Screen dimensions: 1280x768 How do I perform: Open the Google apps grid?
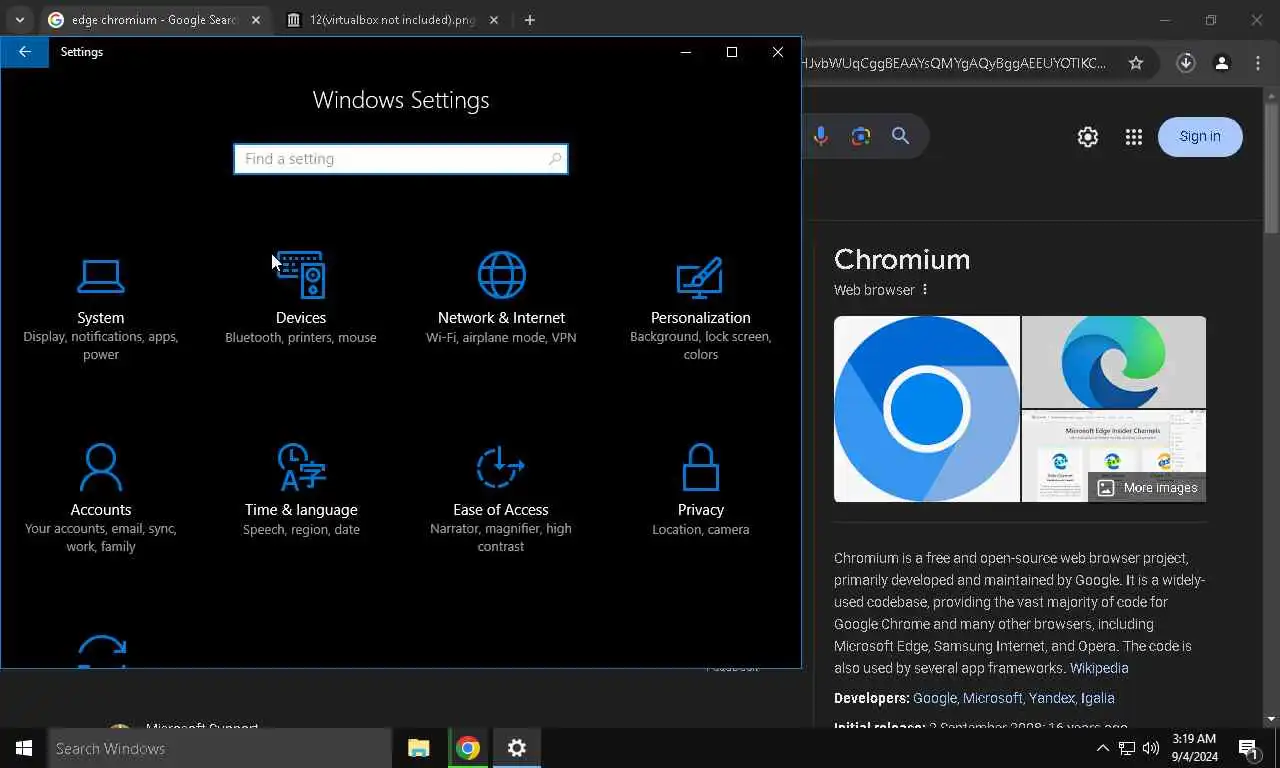(1133, 137)
